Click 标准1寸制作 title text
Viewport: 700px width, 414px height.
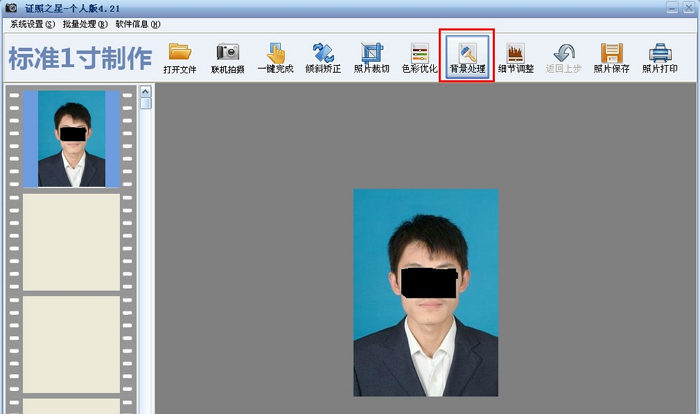[x=80, y=59]
